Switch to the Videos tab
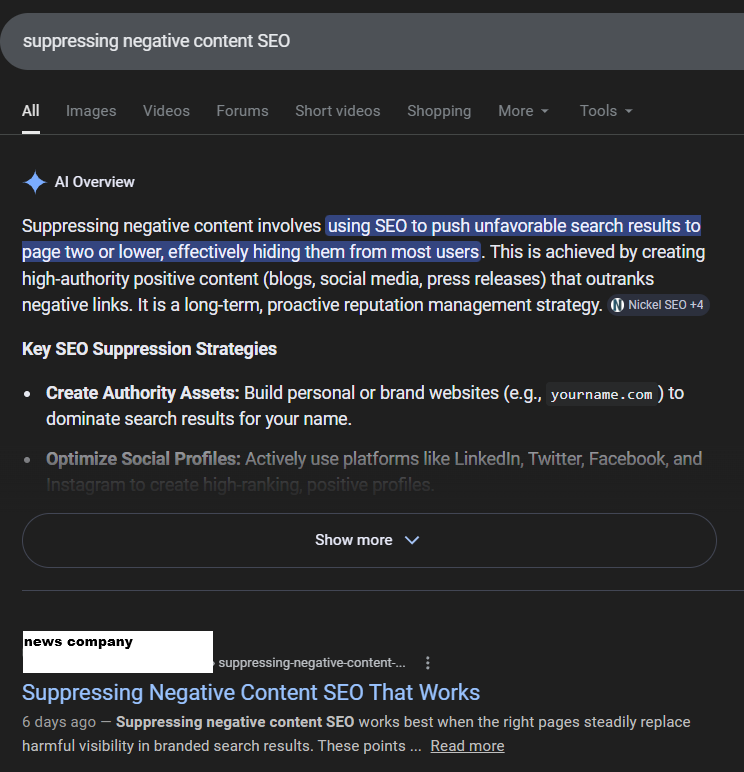 [166, 111]
